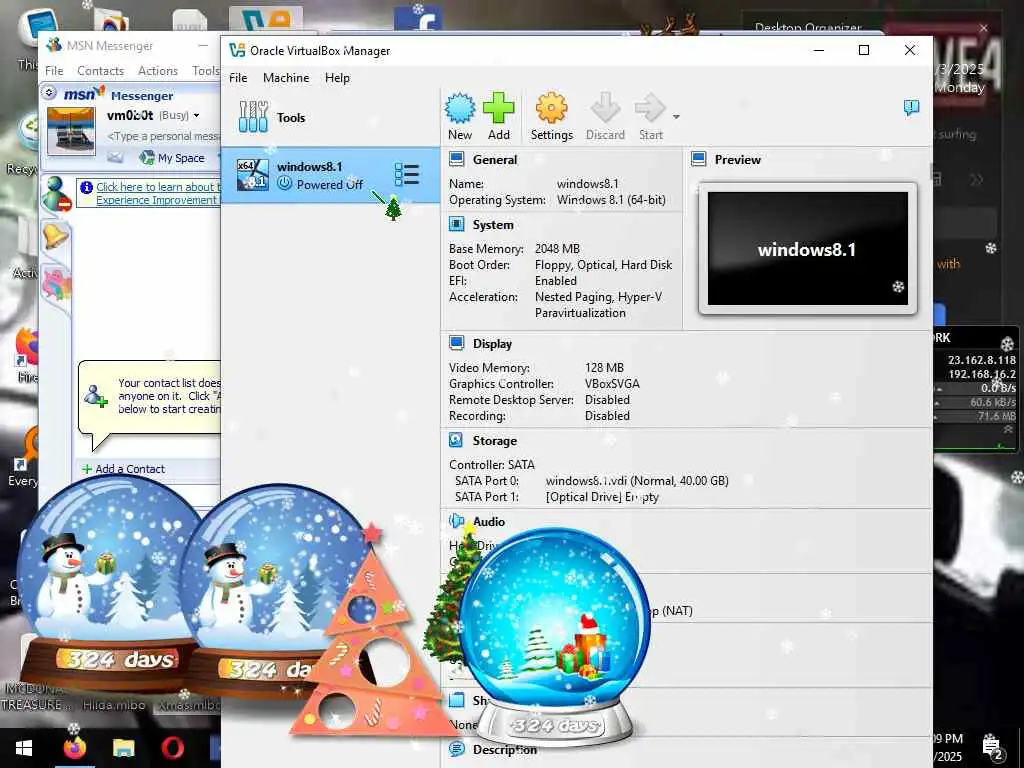Open the windows8.1 machine tools list menu
1024x768 pixels.
tap(406, 174)
